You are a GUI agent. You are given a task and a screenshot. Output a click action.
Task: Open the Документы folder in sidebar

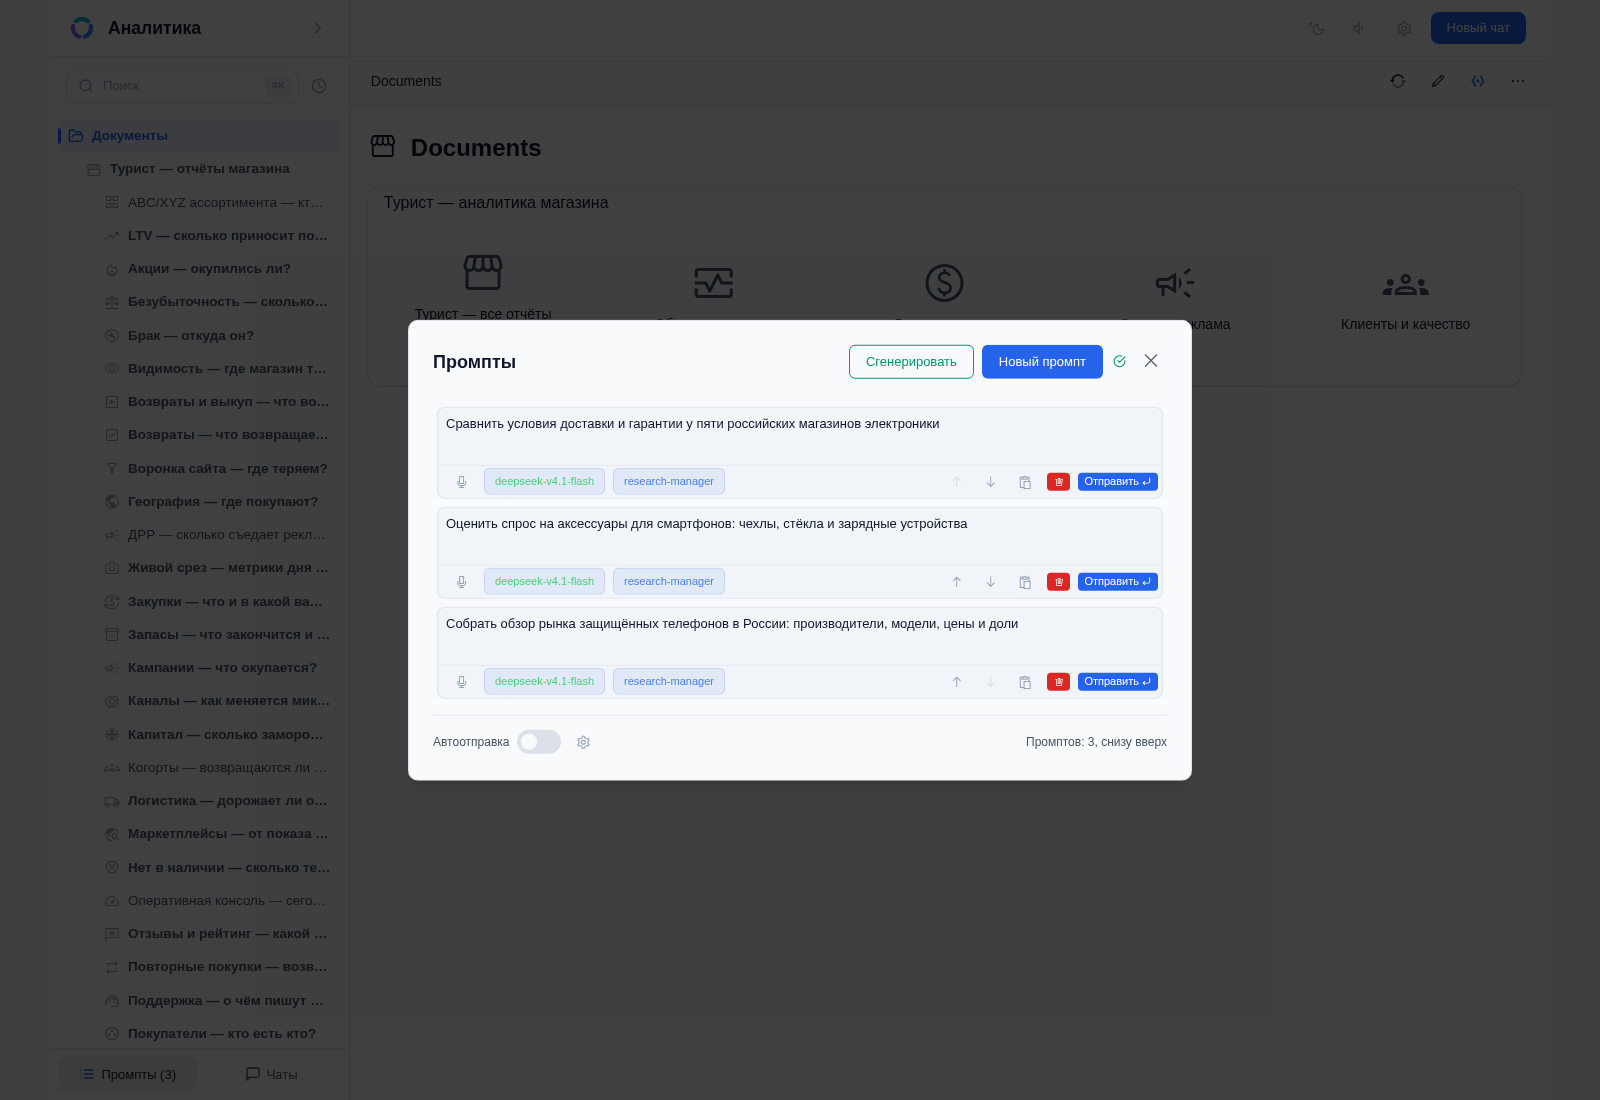coord(199,136)
